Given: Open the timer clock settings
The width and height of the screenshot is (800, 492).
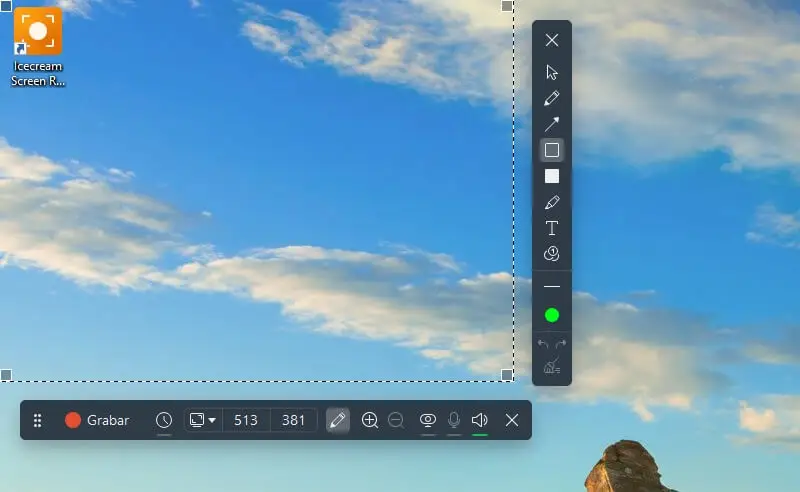Looking at the screenshot, I should point(164,421).
